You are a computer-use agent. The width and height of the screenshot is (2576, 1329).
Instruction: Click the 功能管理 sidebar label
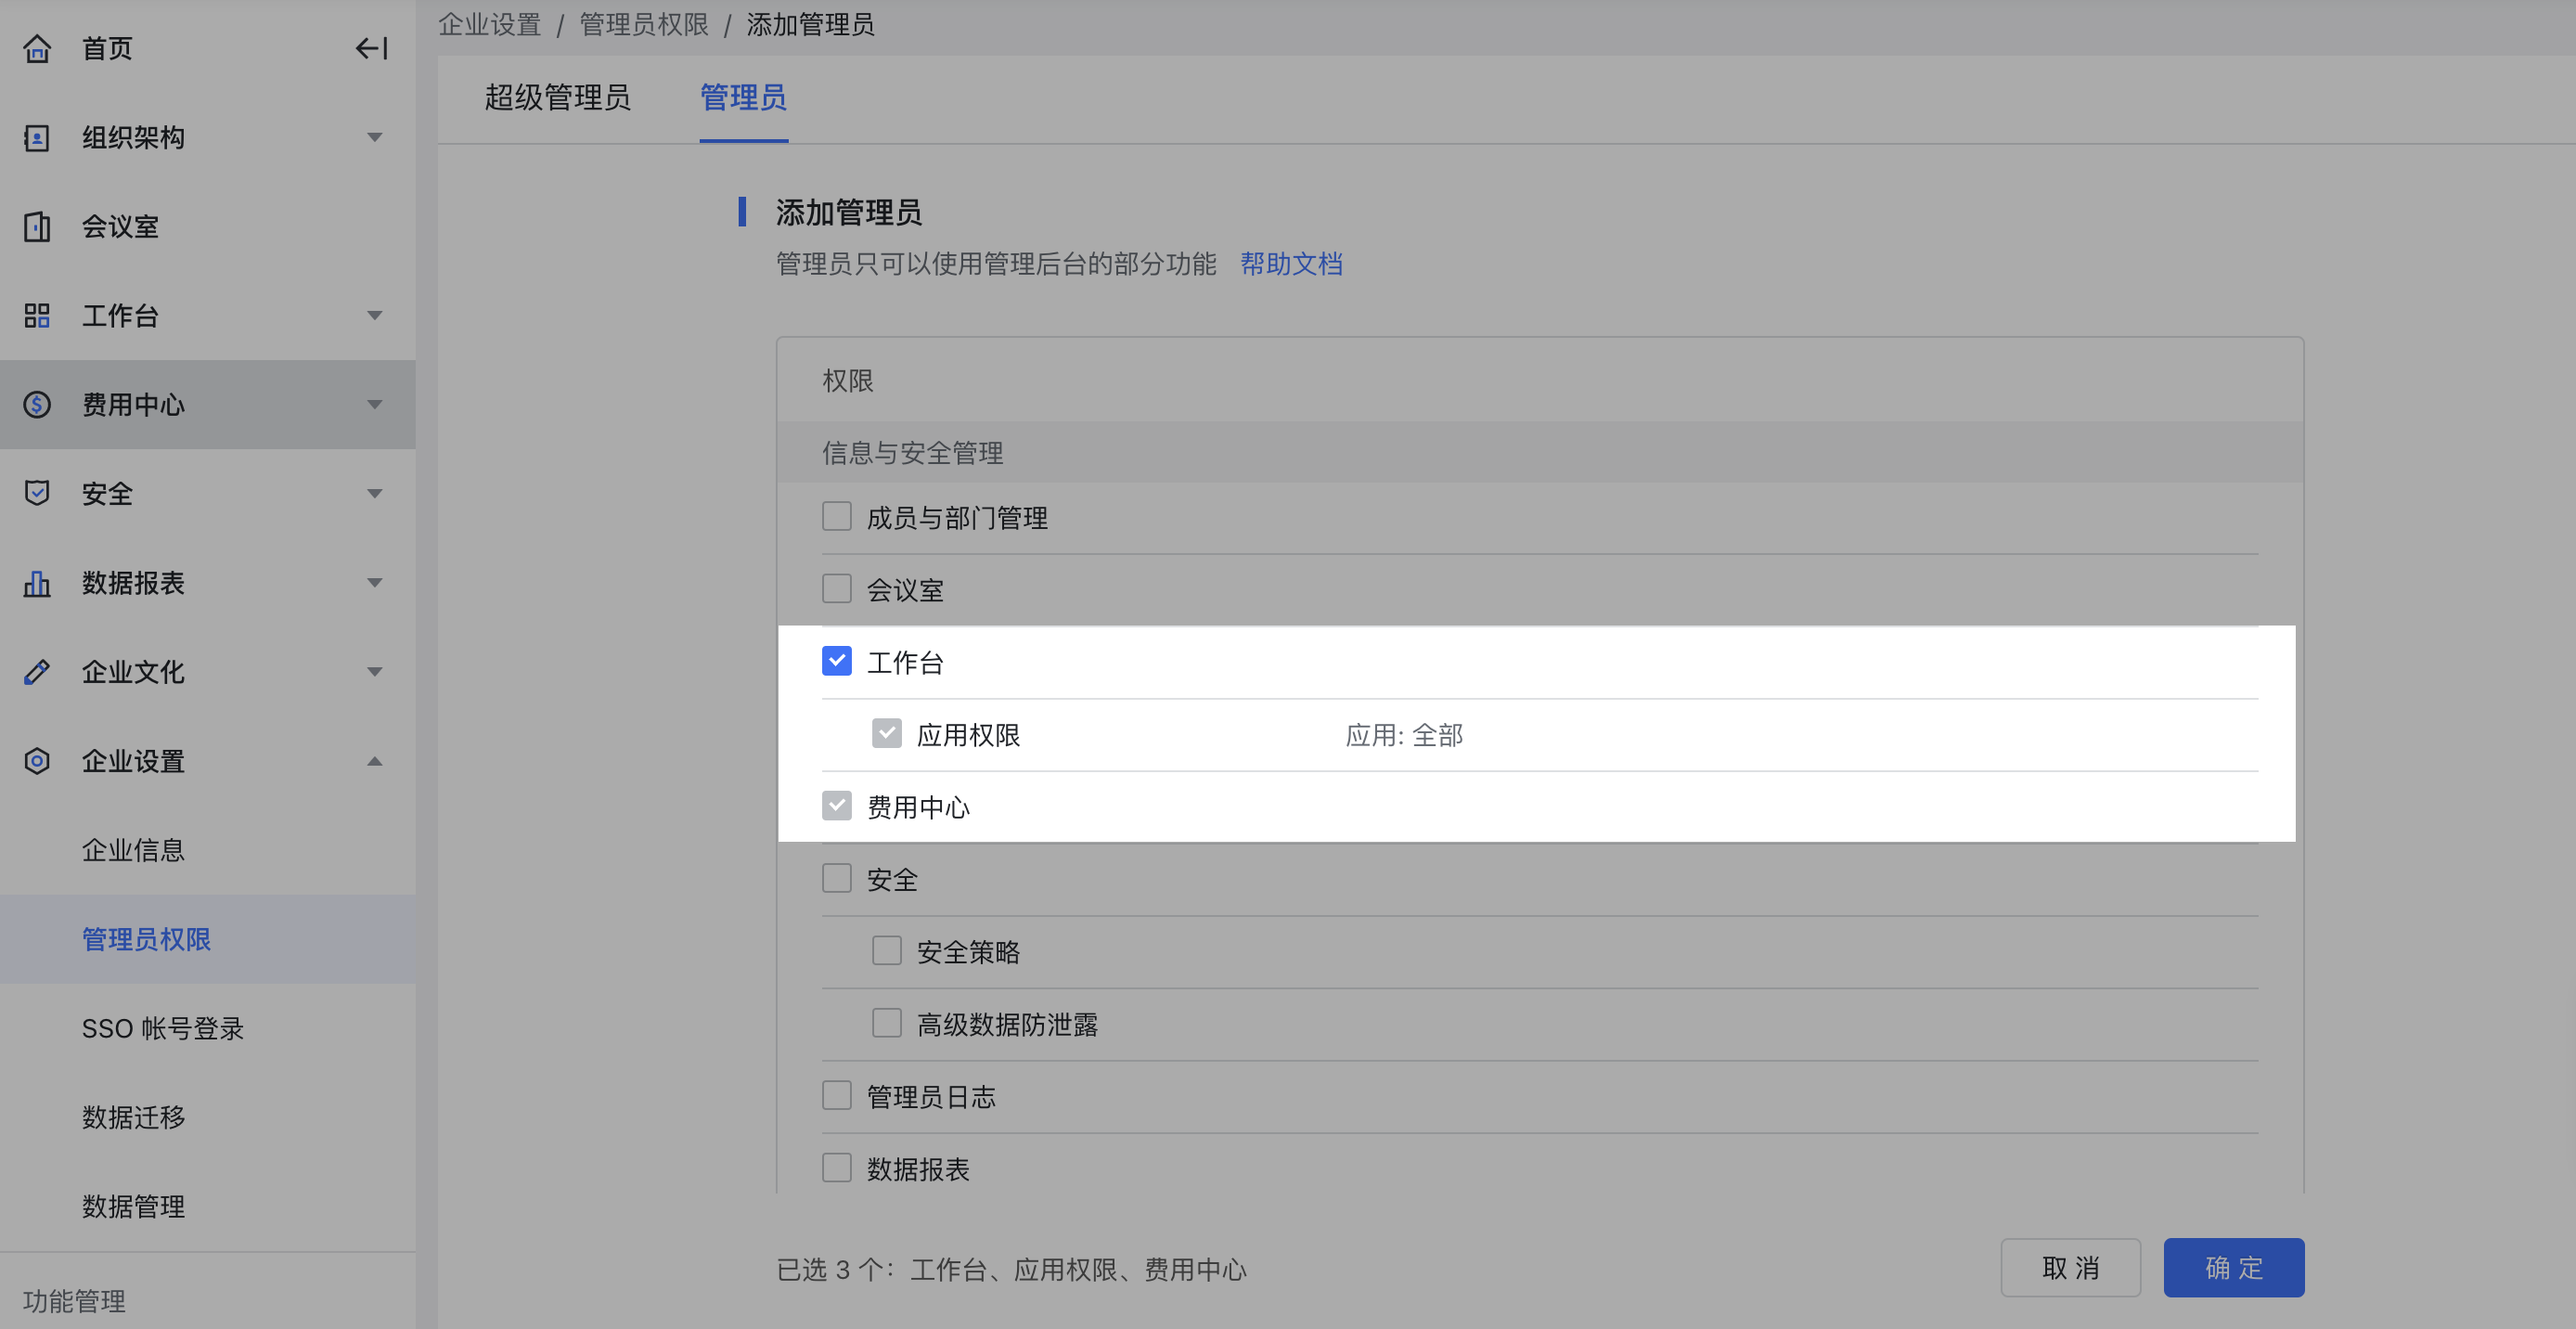[74, 1301]
